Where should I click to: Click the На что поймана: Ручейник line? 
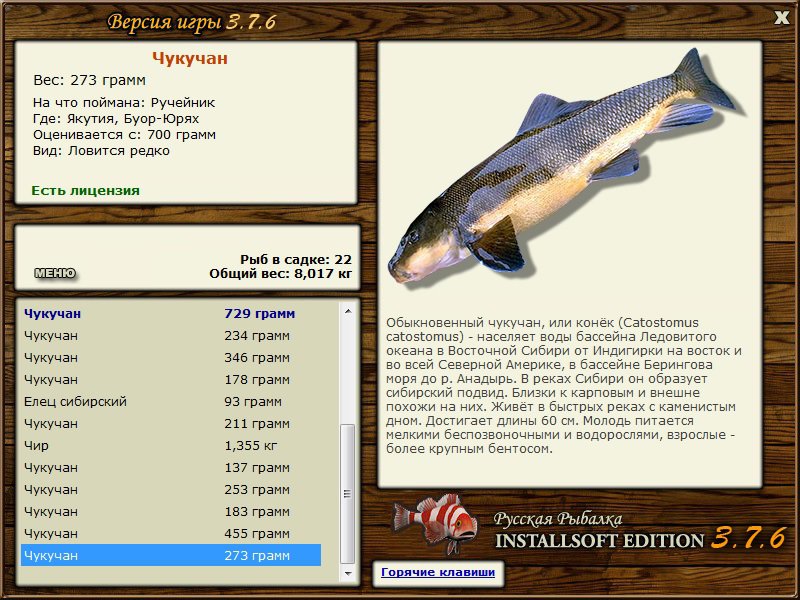click(124, 103)
